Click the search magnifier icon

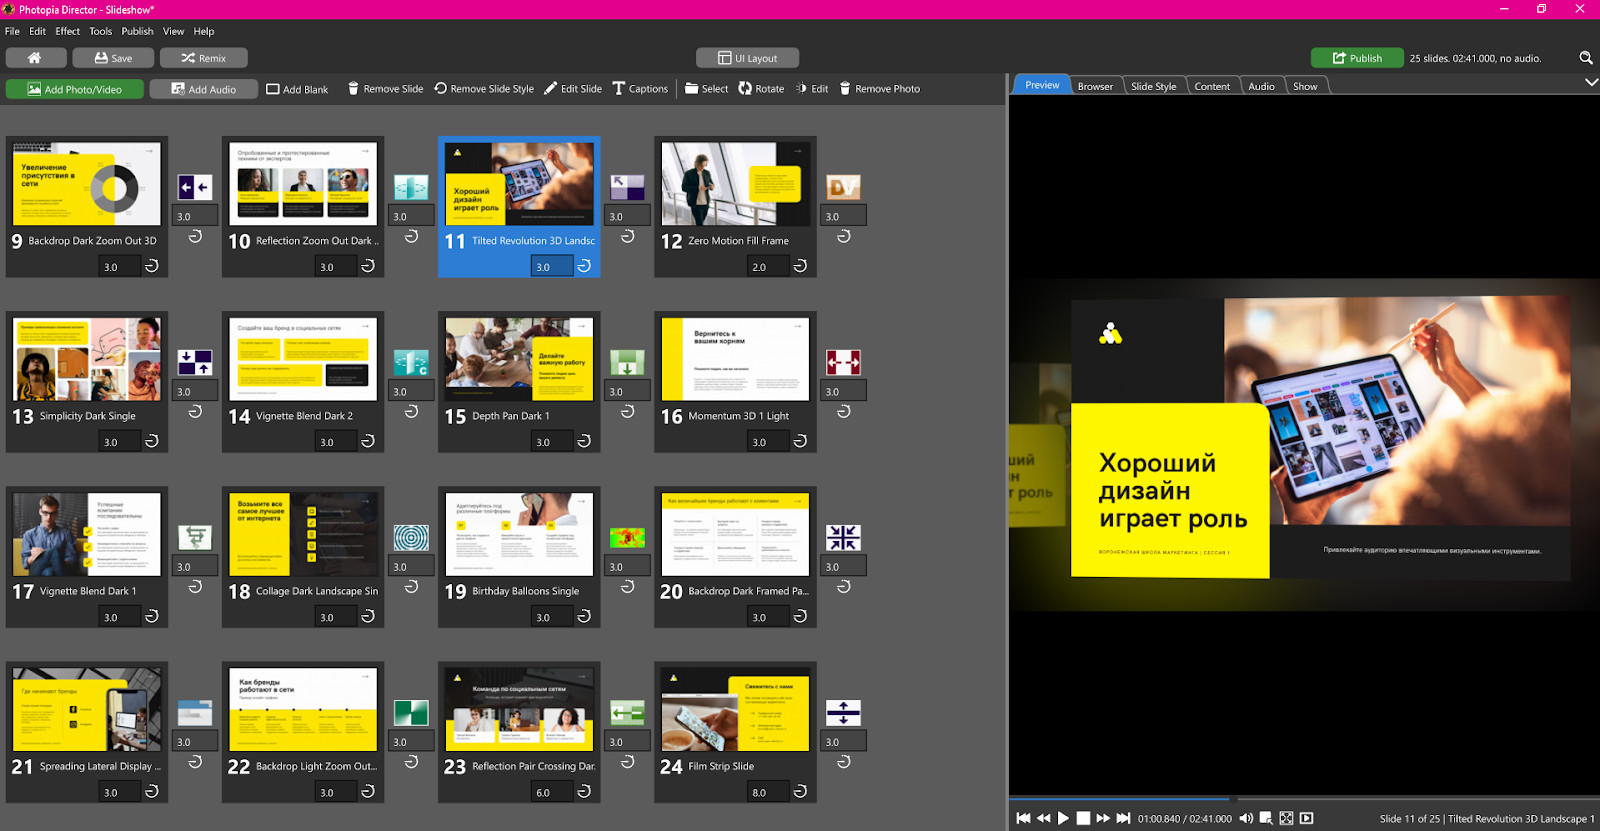(1585, 58)
